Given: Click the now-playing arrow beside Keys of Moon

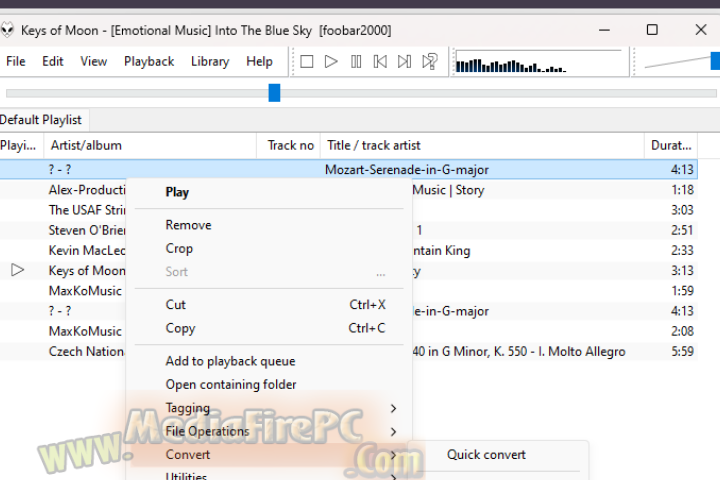Looking at the screenshot, I should point(17,270).
